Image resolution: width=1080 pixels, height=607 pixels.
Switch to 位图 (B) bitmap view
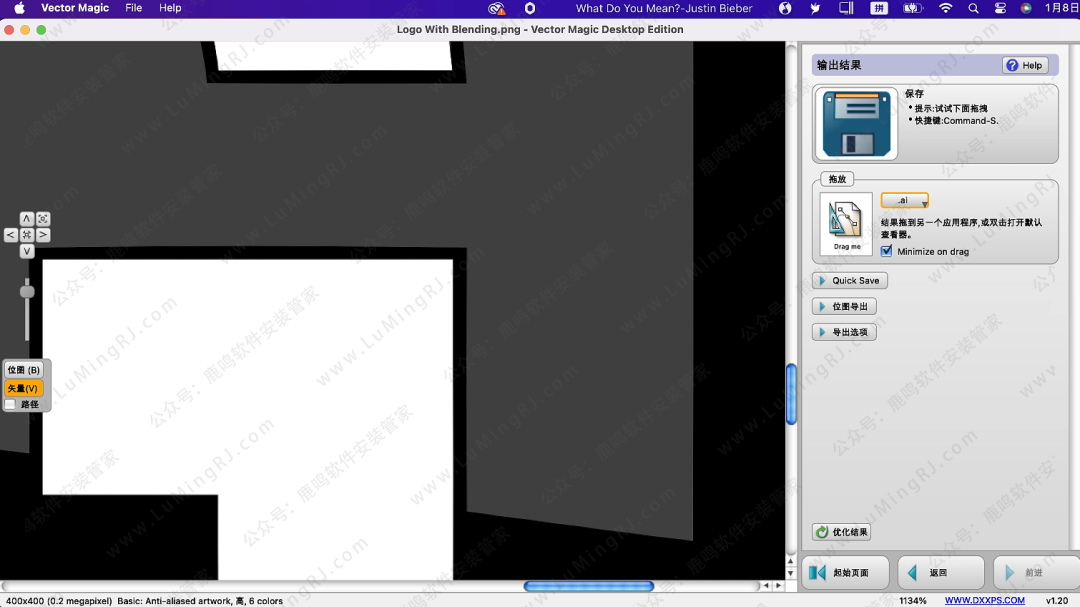pos(24,370)
